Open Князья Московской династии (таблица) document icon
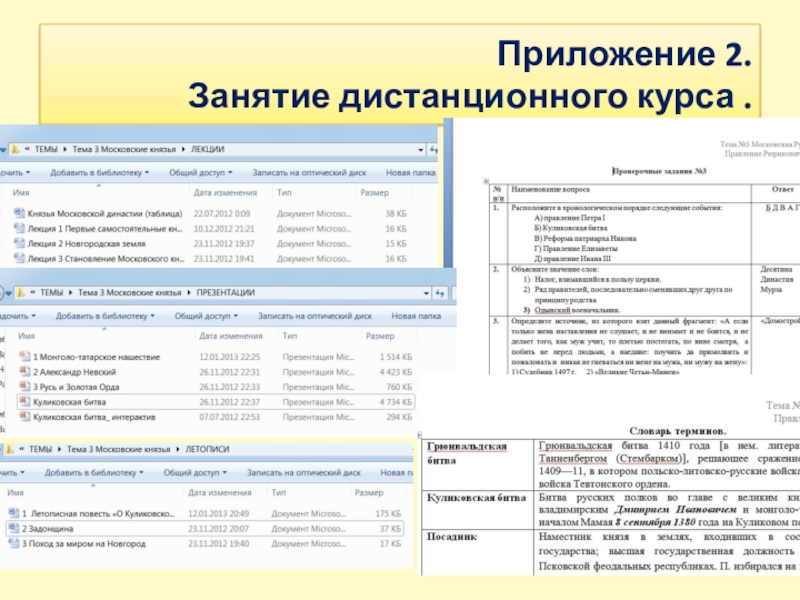Image resolution: width=800 pixels, height=600 pixels. click(x=19, y=213)
